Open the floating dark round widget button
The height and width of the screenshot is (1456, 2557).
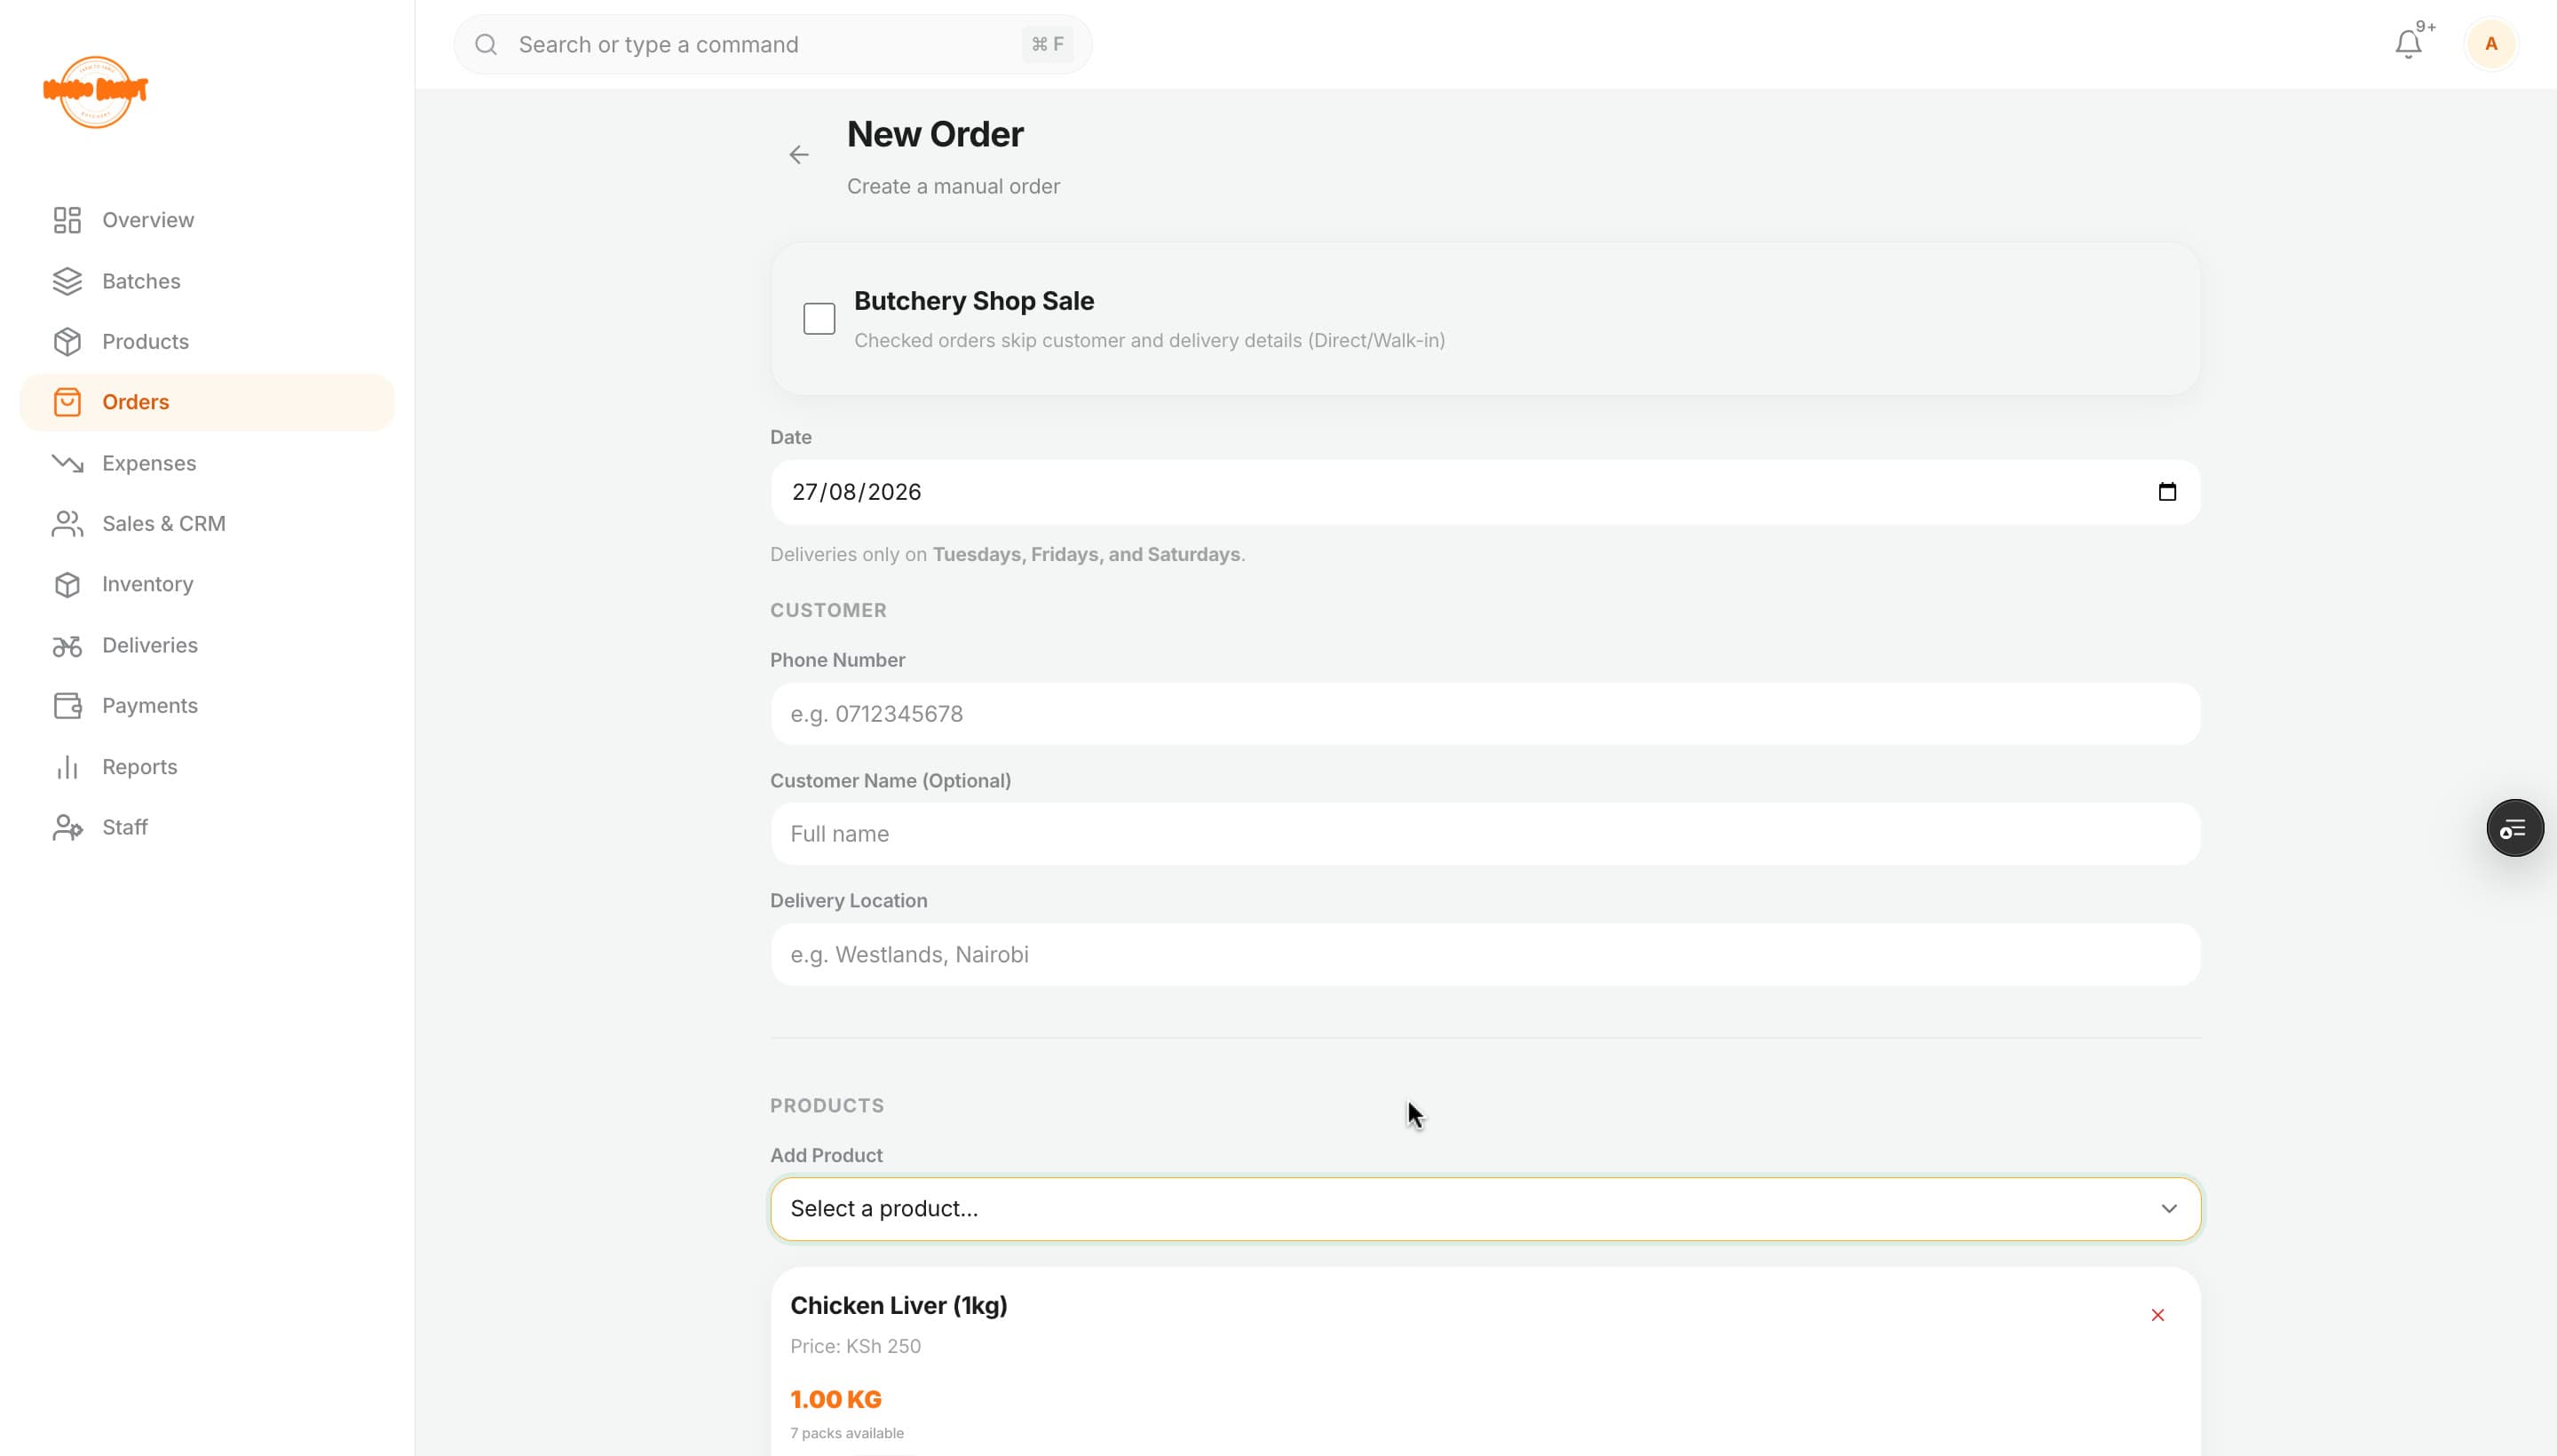(x=2514, y=828)
